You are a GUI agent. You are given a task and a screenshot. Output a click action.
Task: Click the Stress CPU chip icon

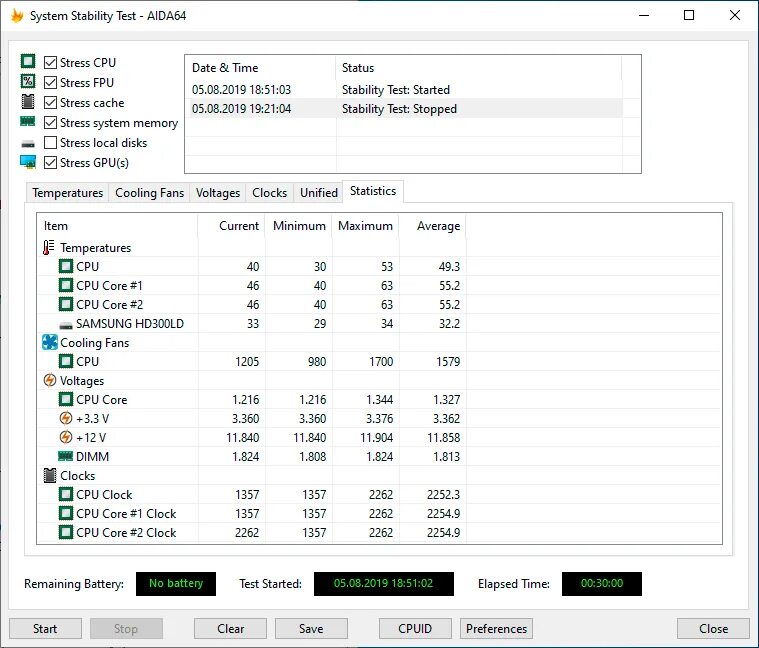[28, 61]
